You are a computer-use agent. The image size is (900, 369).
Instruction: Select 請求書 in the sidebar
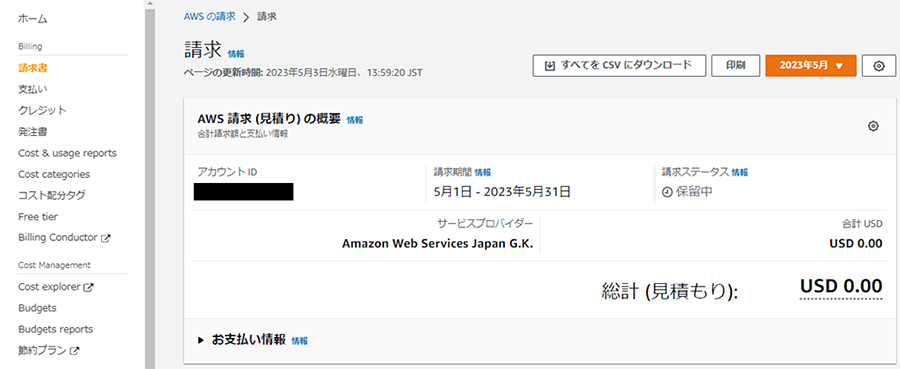click(33, 68)
